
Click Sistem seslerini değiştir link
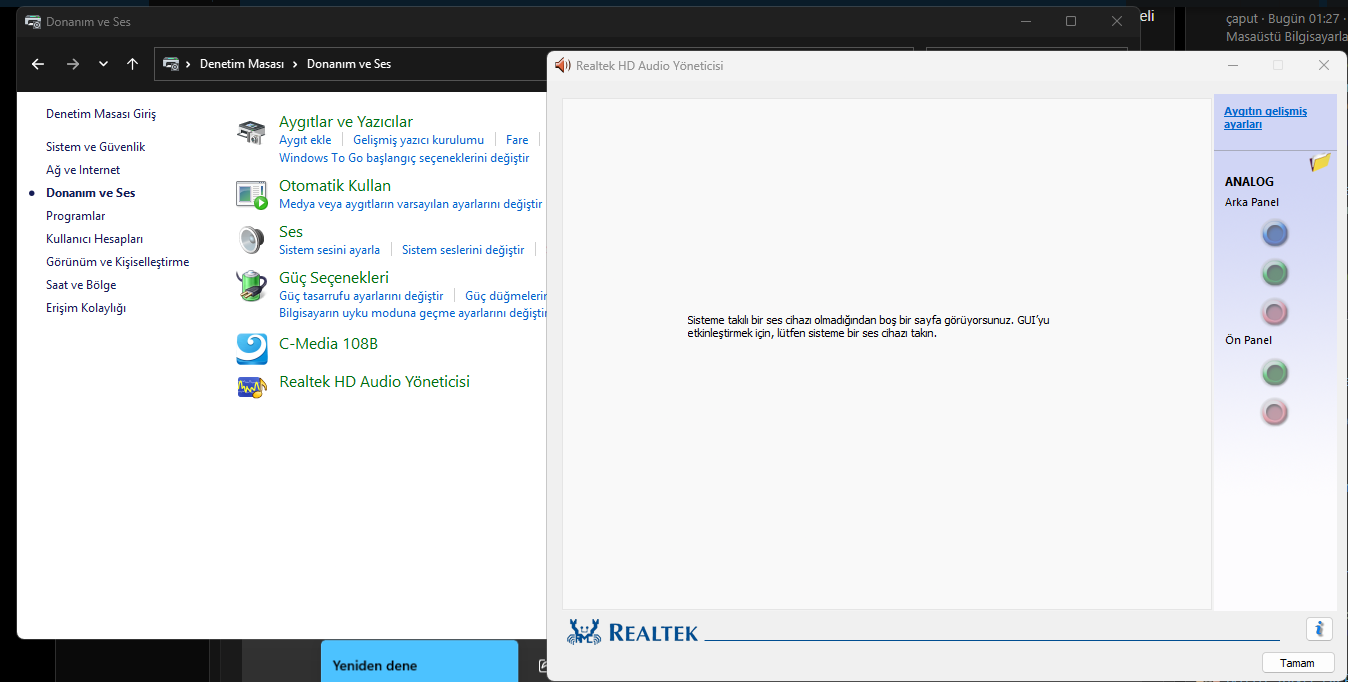coord(463,250)
